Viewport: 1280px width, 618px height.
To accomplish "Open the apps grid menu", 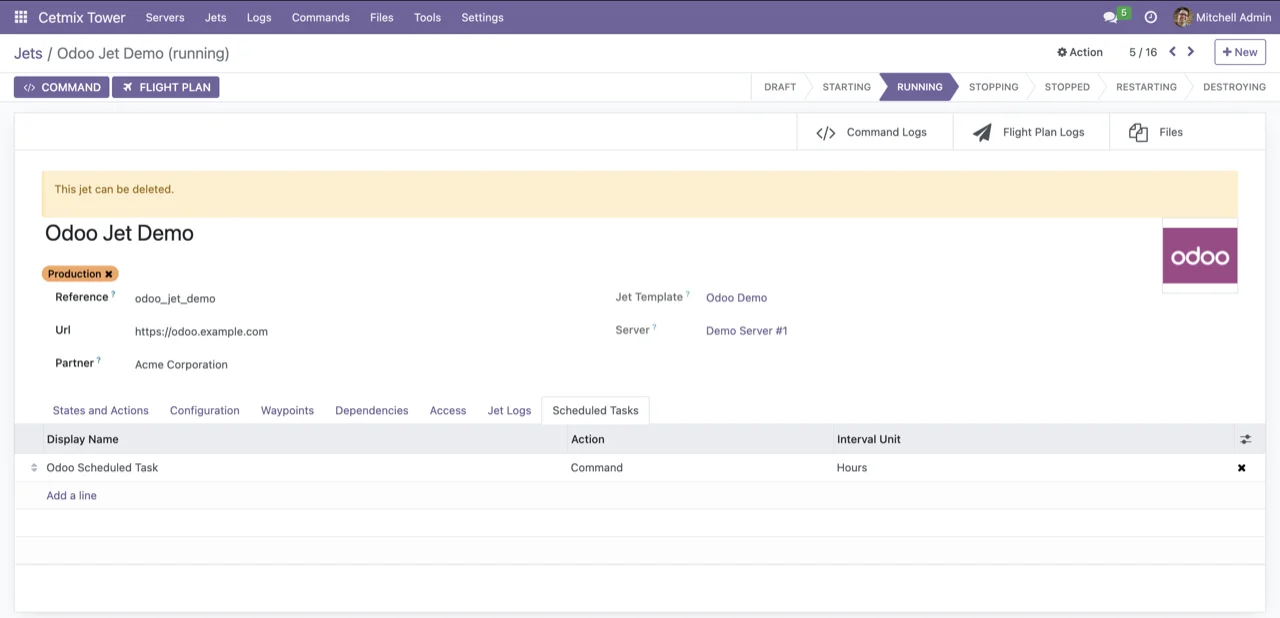I will pos(20,17).
